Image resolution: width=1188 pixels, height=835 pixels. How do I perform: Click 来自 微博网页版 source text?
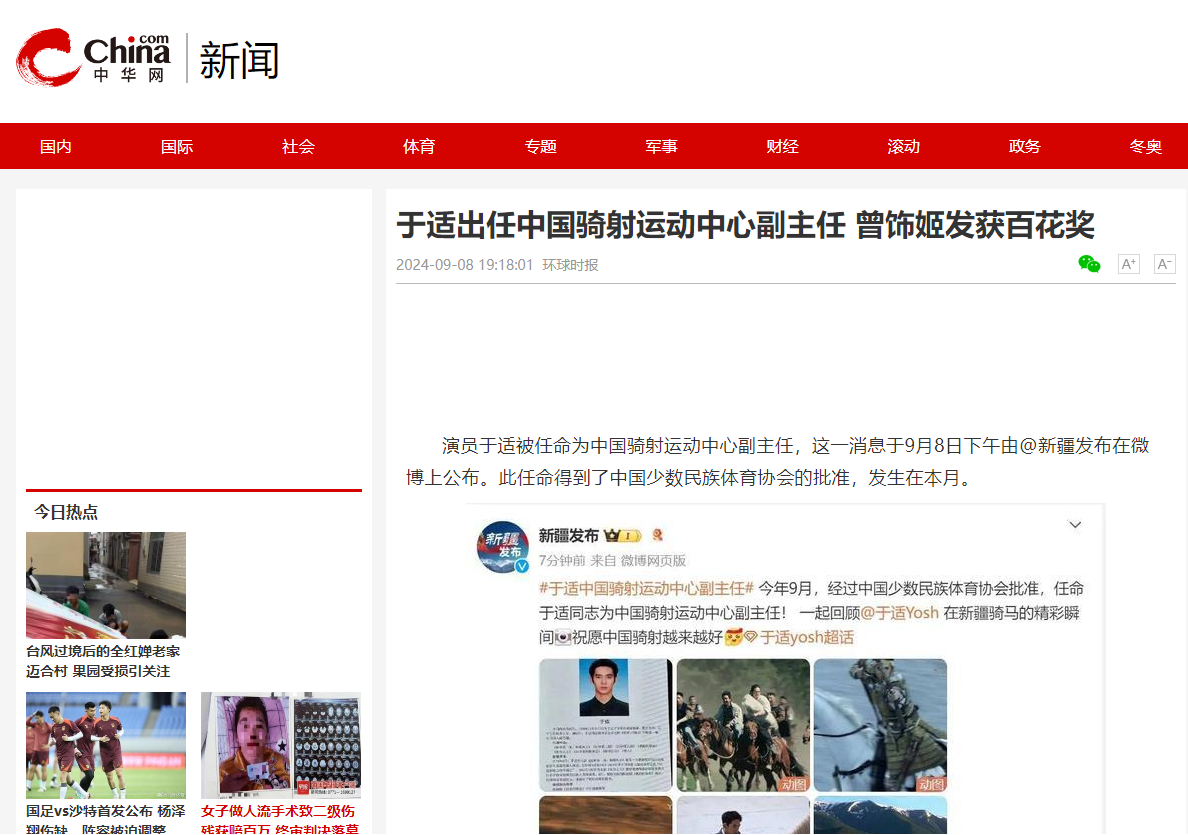point(639,561)
